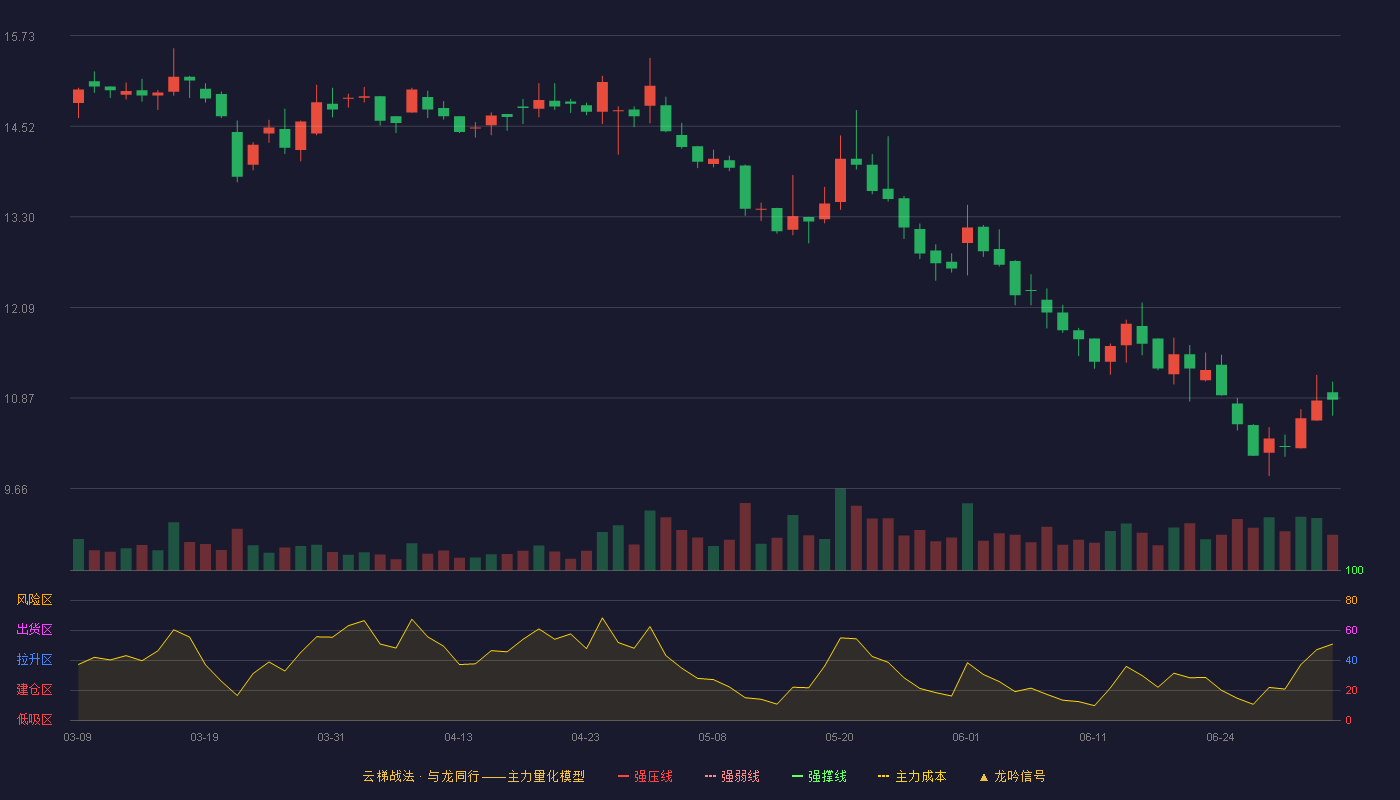The width and height of the screenshot is (1400, 800).
Task: Select the 出货区 zone label
Action: [x=34, y=630]
